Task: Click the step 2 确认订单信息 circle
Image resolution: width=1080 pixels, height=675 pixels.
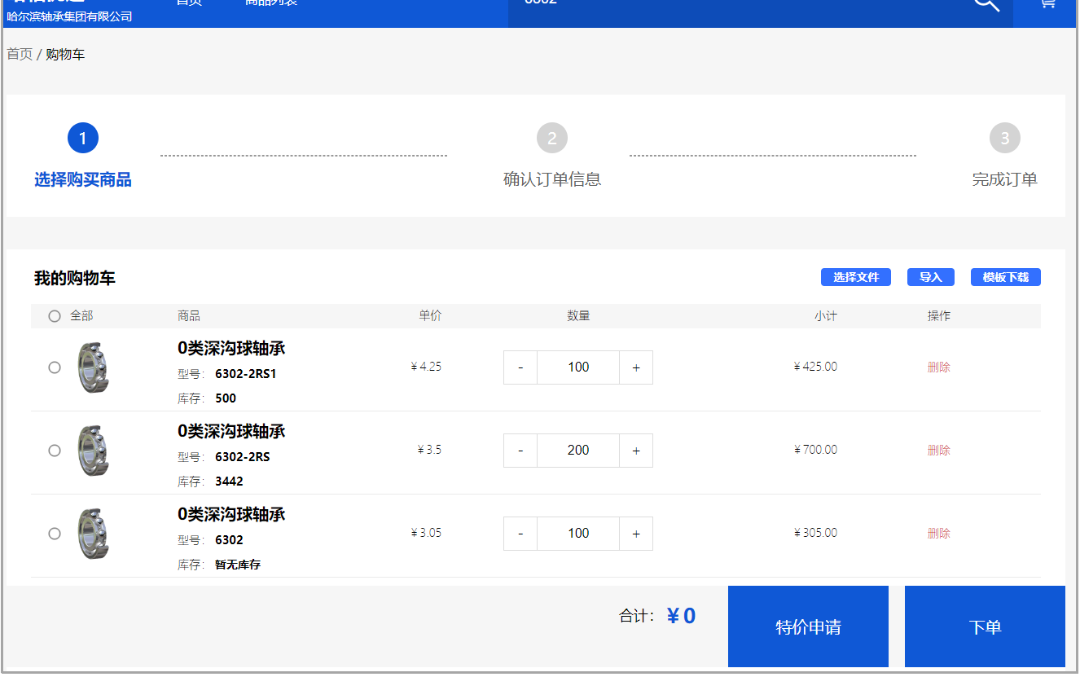Action: click(x=552, y=138)
